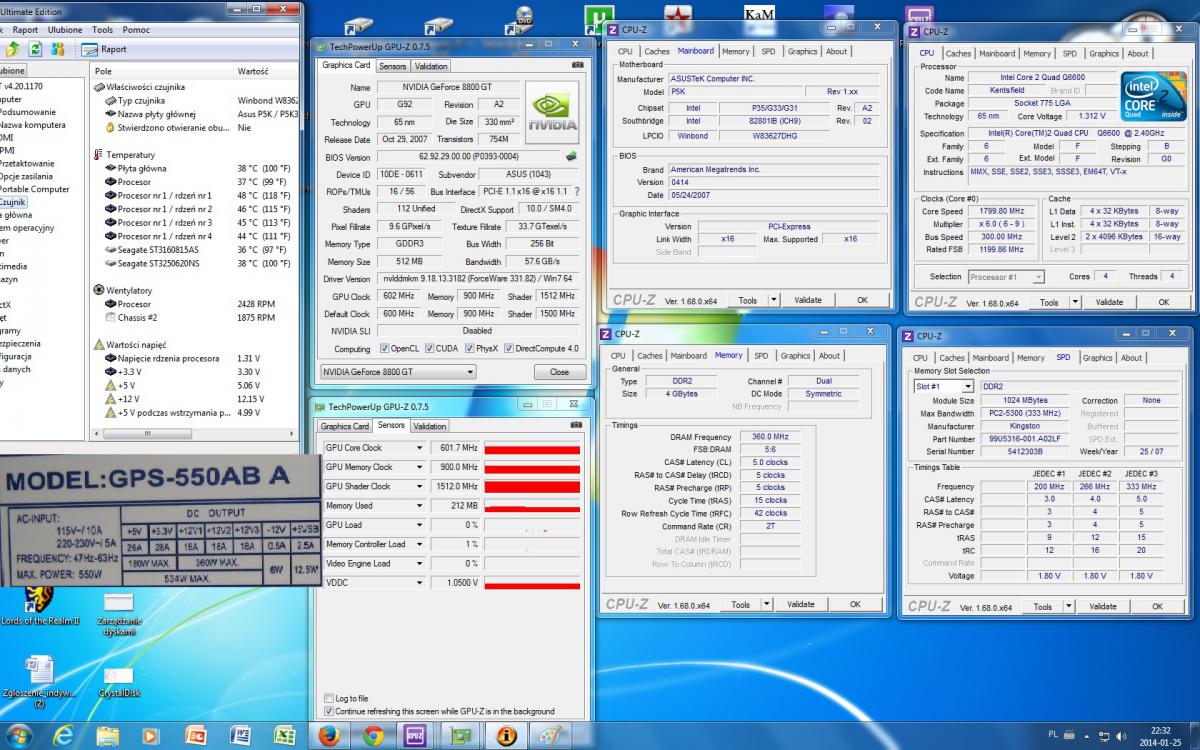Image resolution: width=1200 pixels, height=750 pixels.
Task: Open Windows Media Player taskbar icon
Action: pos(151,735)
